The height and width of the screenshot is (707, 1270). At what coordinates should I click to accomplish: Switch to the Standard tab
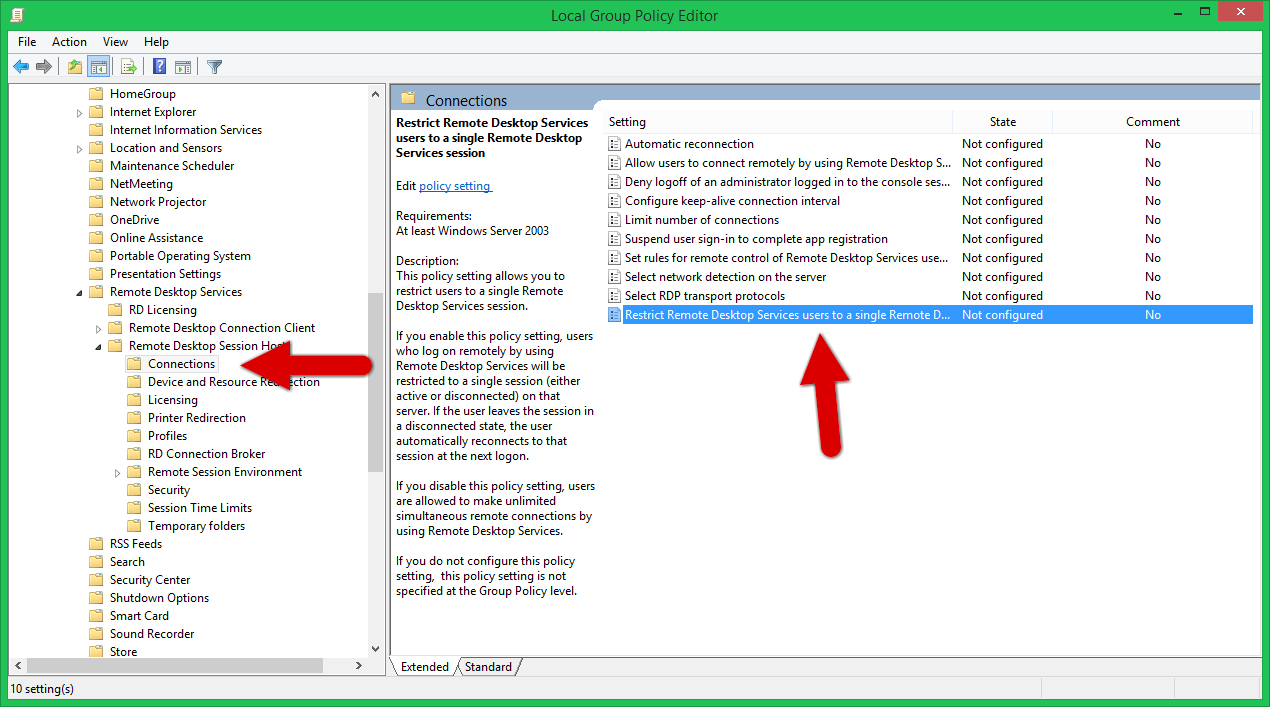point(489,667)
